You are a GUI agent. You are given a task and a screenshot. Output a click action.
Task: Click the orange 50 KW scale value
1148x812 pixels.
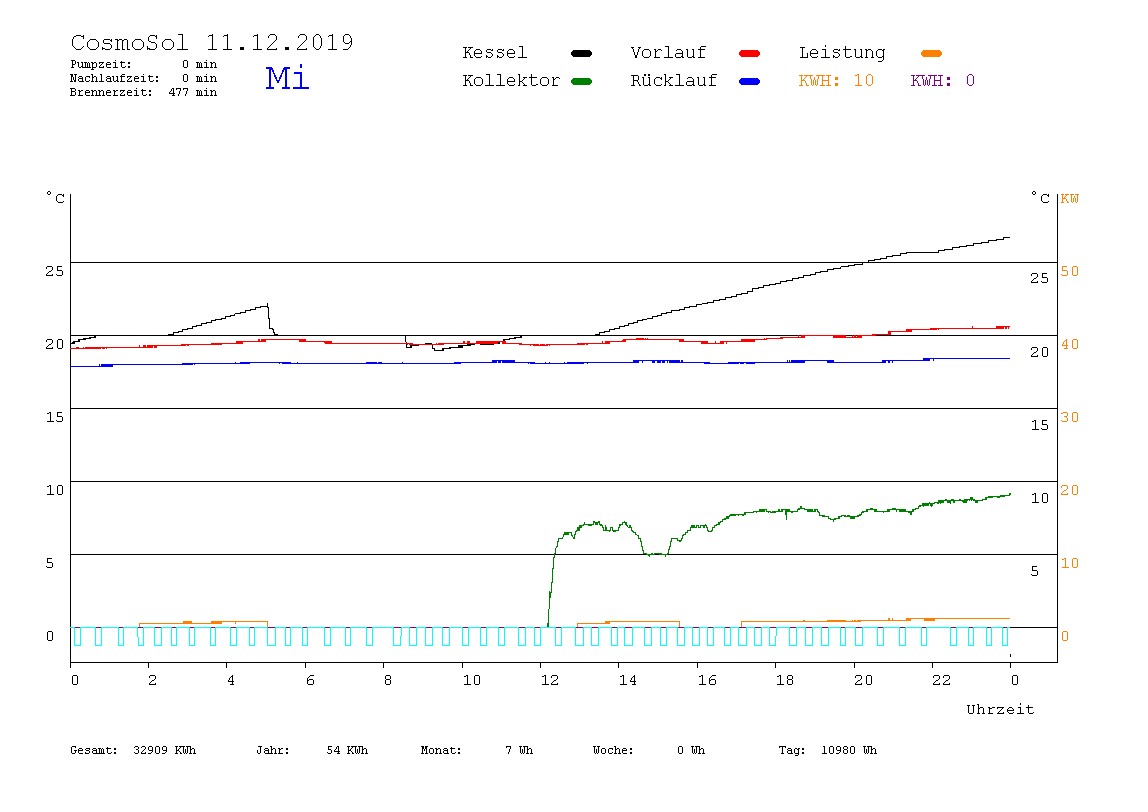coord(1070,272)
